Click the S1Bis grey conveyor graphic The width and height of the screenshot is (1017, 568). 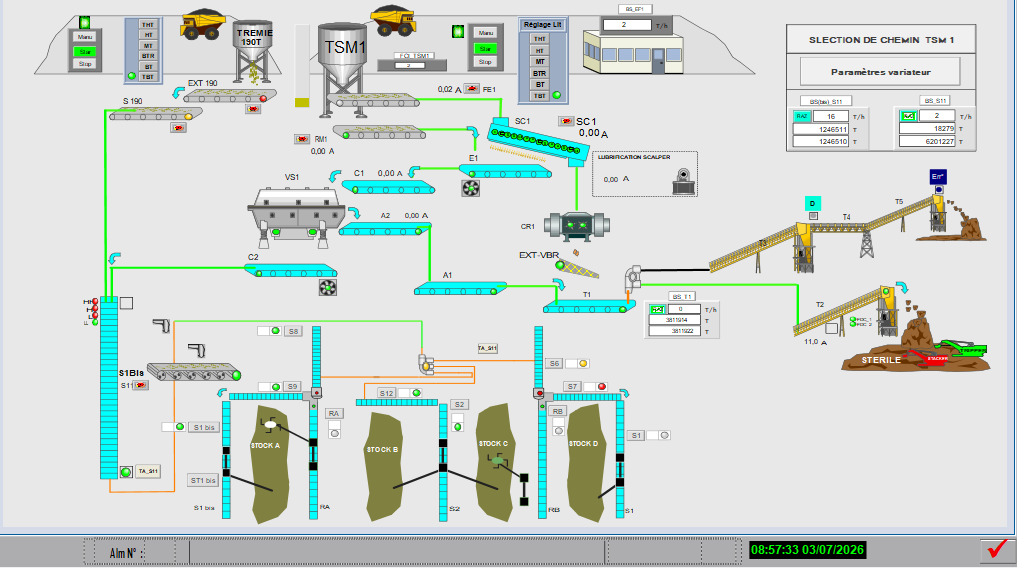(195, 372)
